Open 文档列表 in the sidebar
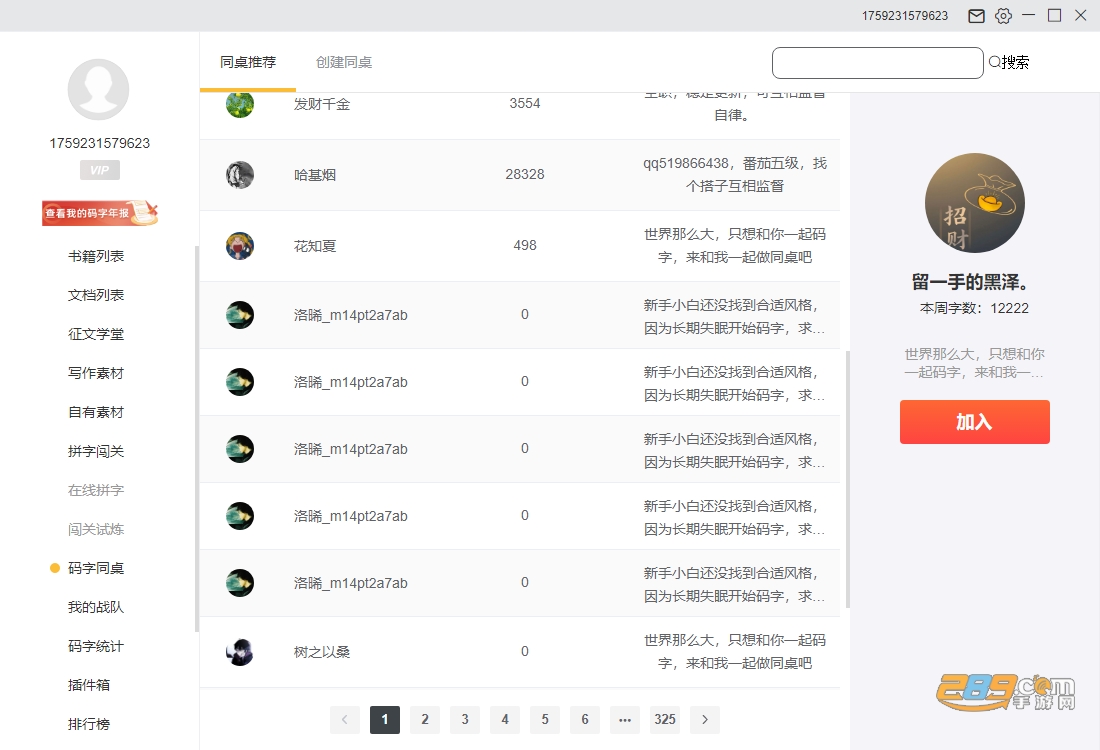 coord(96,295)
